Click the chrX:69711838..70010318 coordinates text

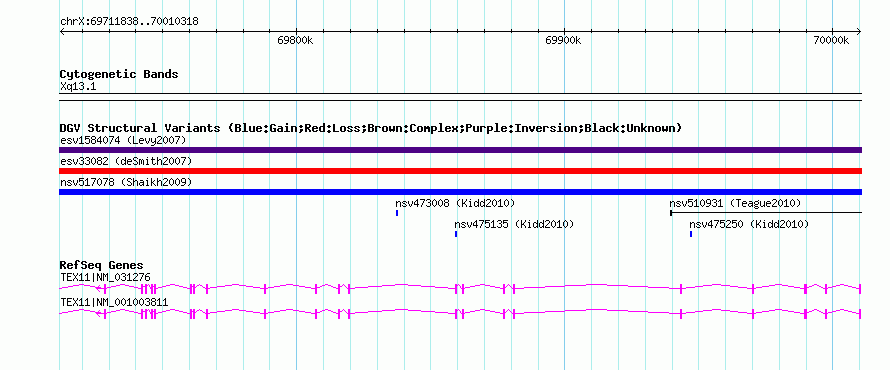(129, 22)
